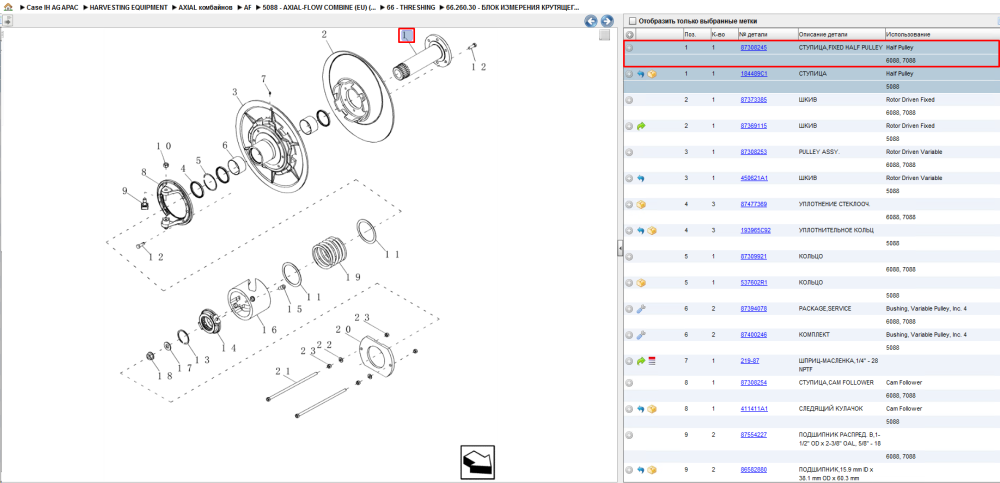Click blue replacement arrow for 450621A1
Image resolution: width=1000 pixels, height=483 pixels.
(x=641, y=178)
